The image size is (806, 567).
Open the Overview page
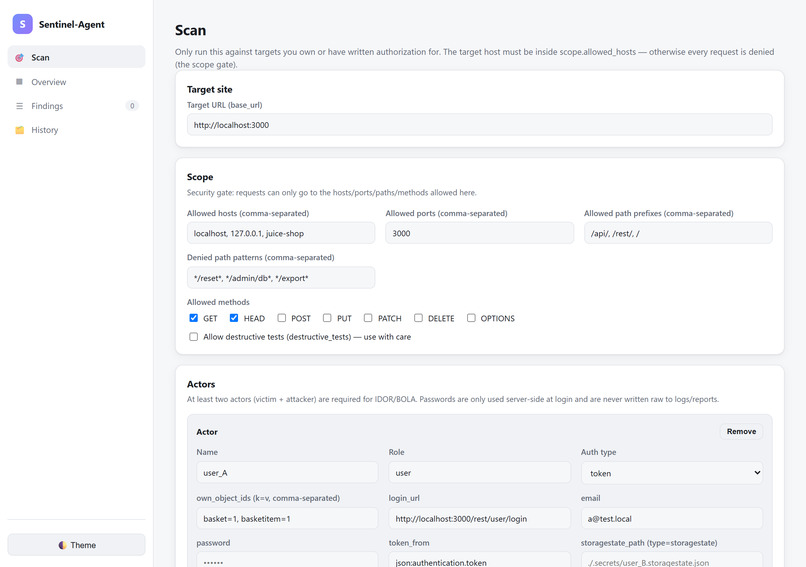click(x=77, y=82)
